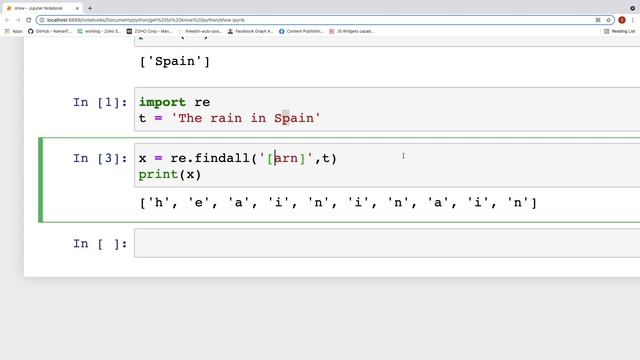Open the Chrome profile avatar
Screen dimensions: 640x360
coord(622,20)
